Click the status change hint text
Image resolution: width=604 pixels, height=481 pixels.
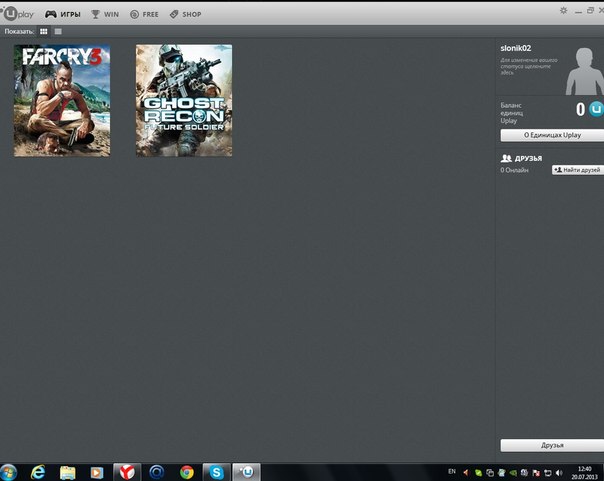(528, 66)
